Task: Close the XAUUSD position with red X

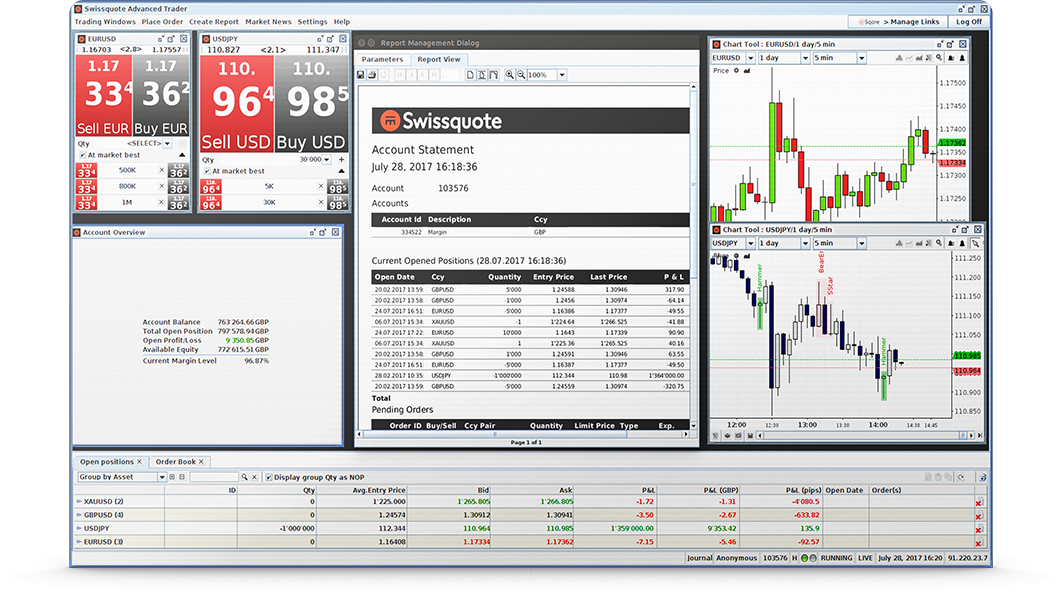Action: tap(979, 503)
